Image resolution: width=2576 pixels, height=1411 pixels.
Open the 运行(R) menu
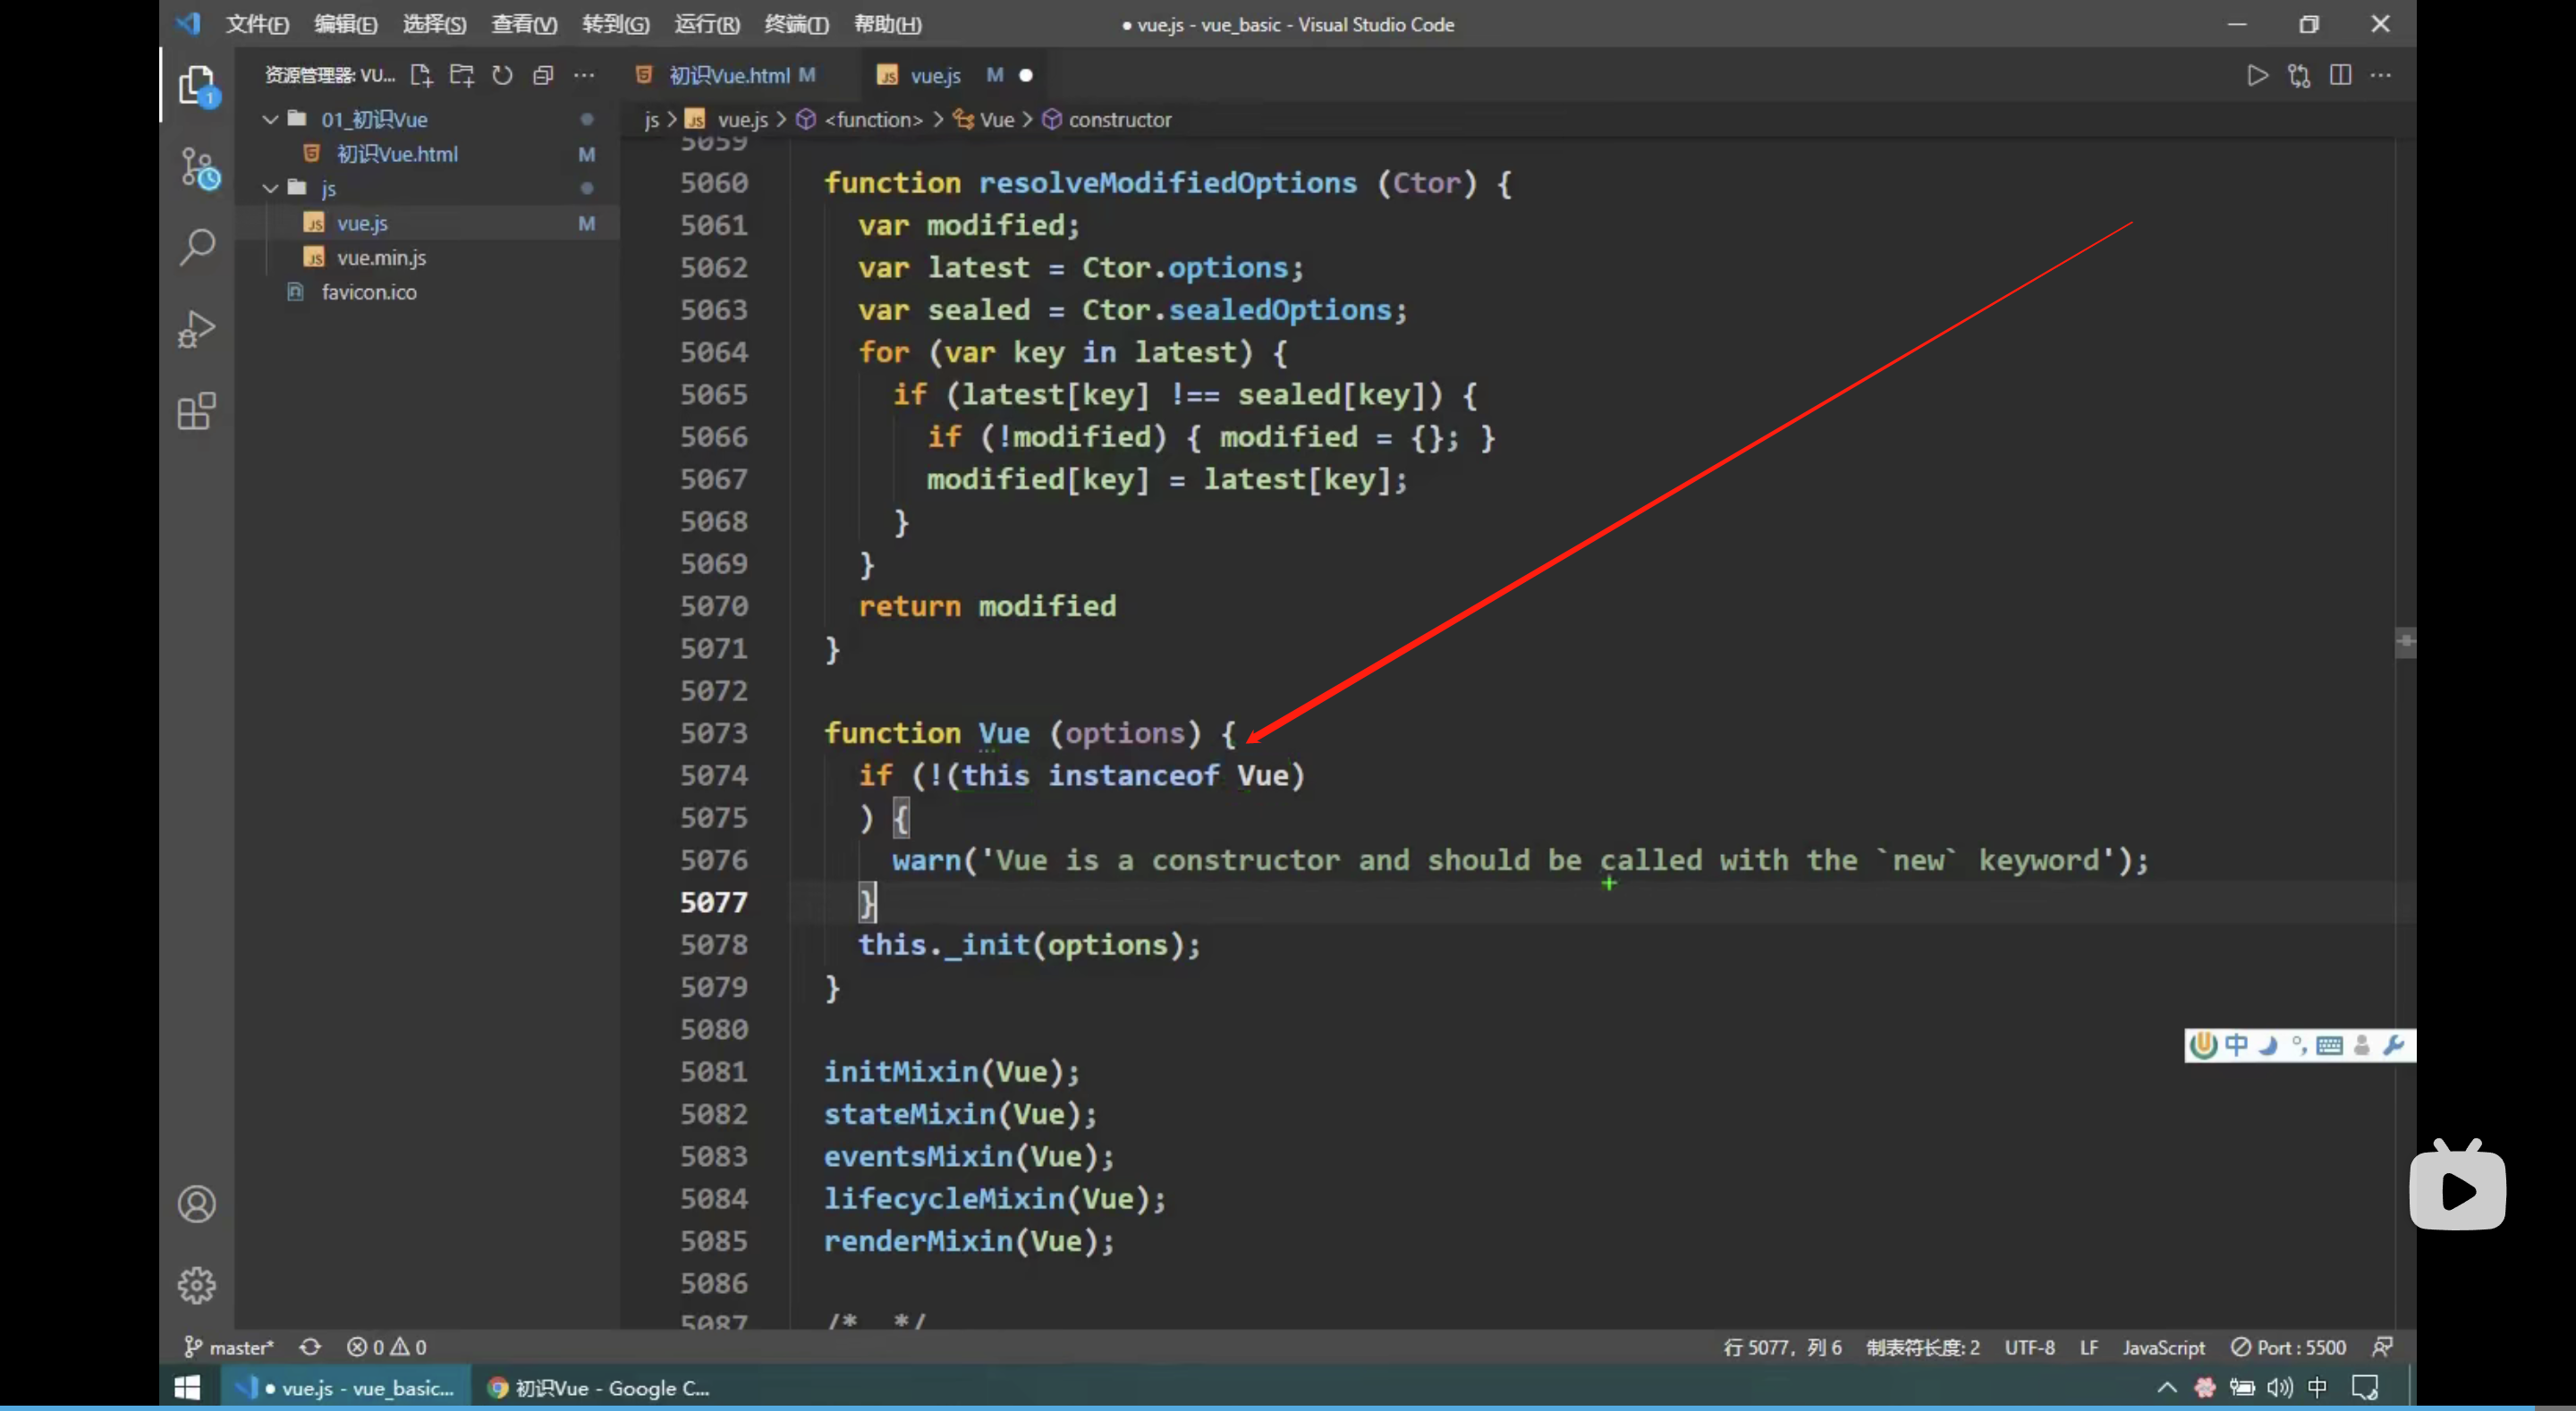(x=706, y=24)
